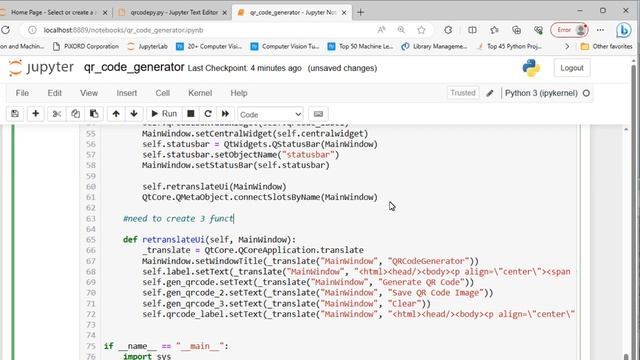Click the pencil edit mode icon
The image size is (640, 360).
point(490,93)
